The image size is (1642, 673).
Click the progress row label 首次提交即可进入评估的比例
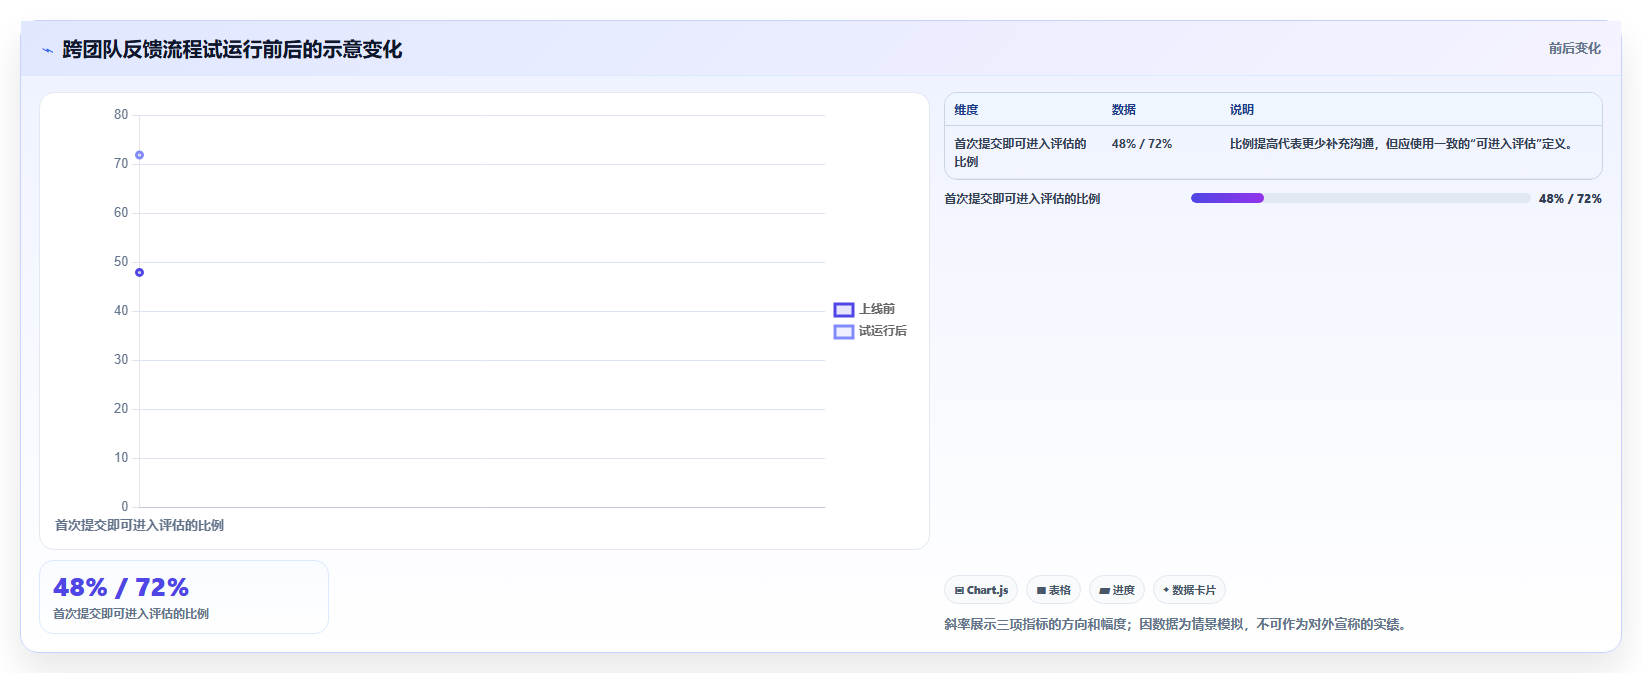tap(1022, 199)
